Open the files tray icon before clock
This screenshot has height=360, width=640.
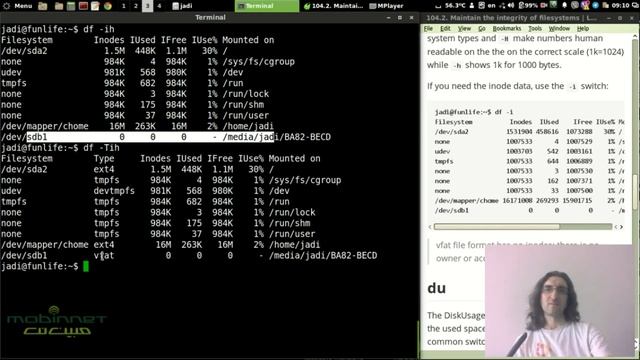click(606, 6)
